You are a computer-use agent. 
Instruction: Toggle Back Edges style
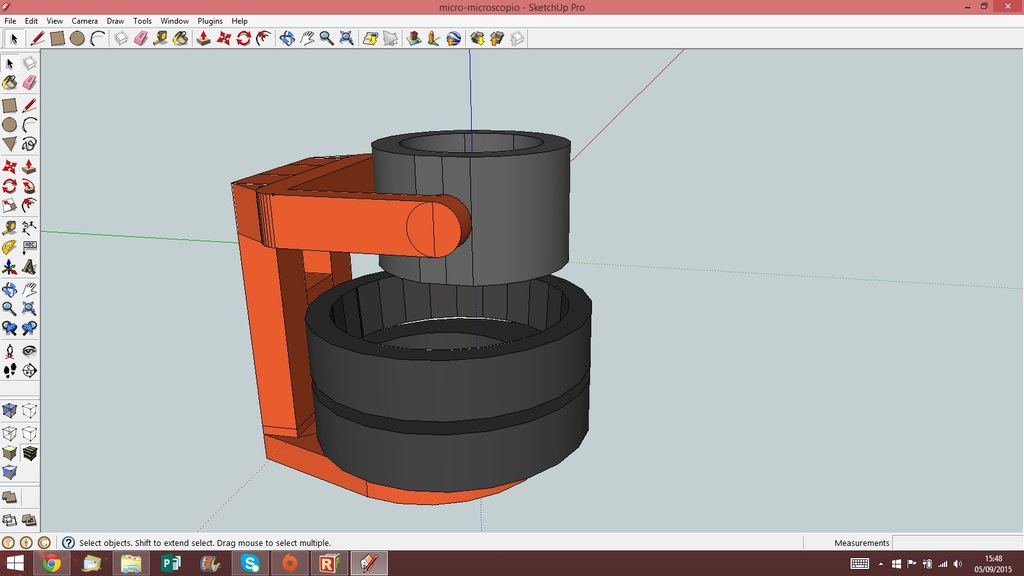click(x=29, y=410)
